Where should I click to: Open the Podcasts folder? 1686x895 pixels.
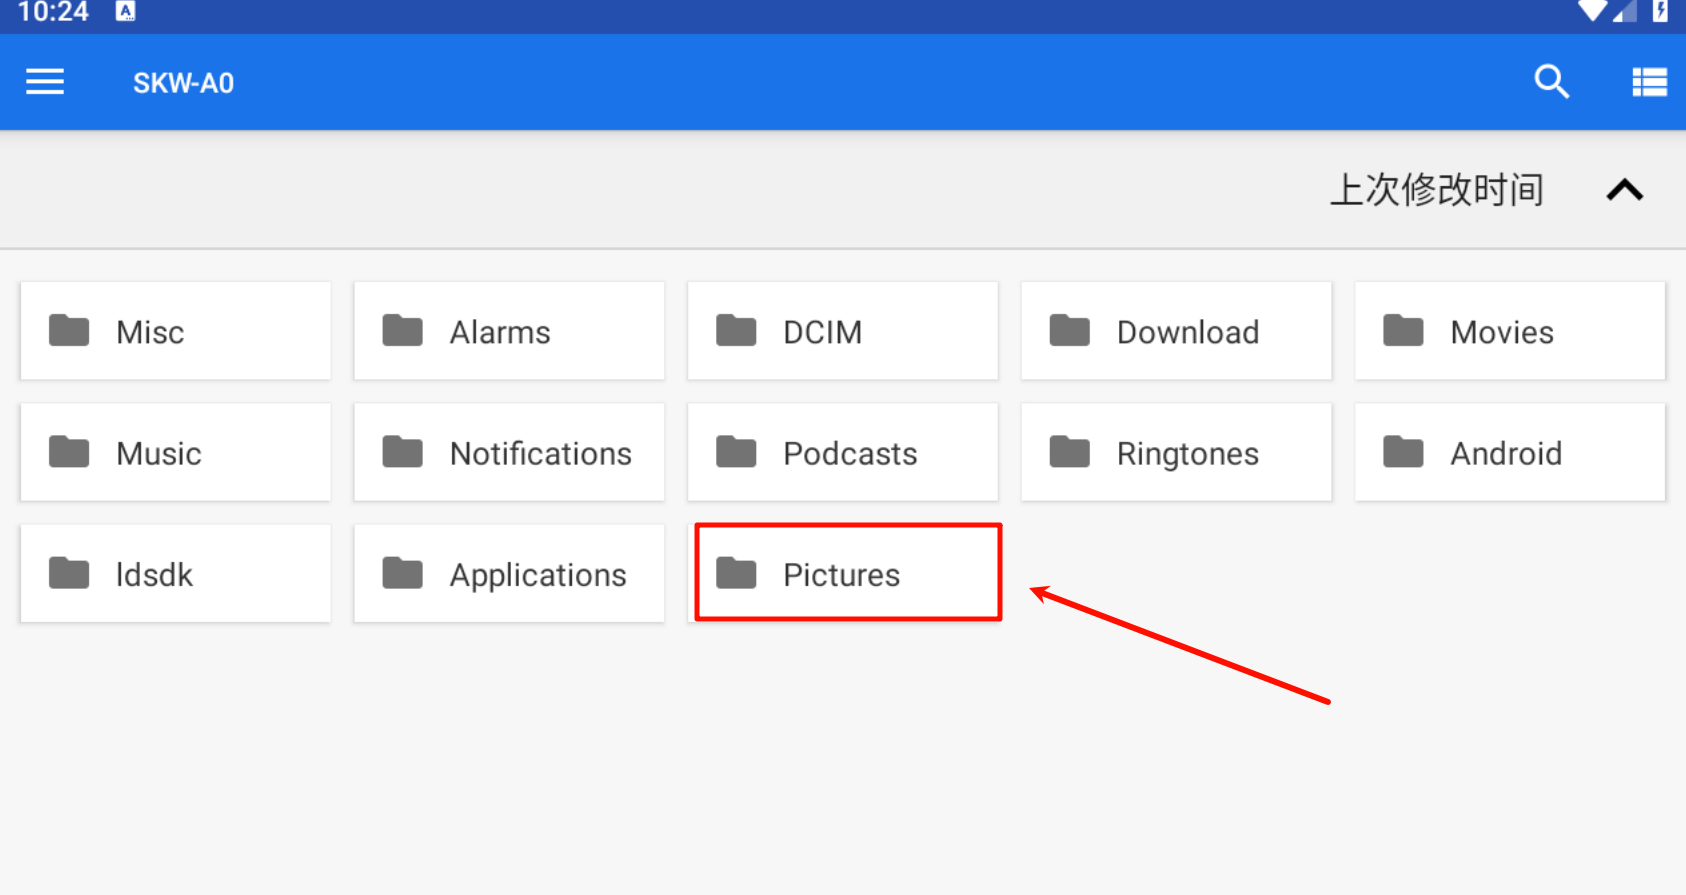[x=842, y=453]
